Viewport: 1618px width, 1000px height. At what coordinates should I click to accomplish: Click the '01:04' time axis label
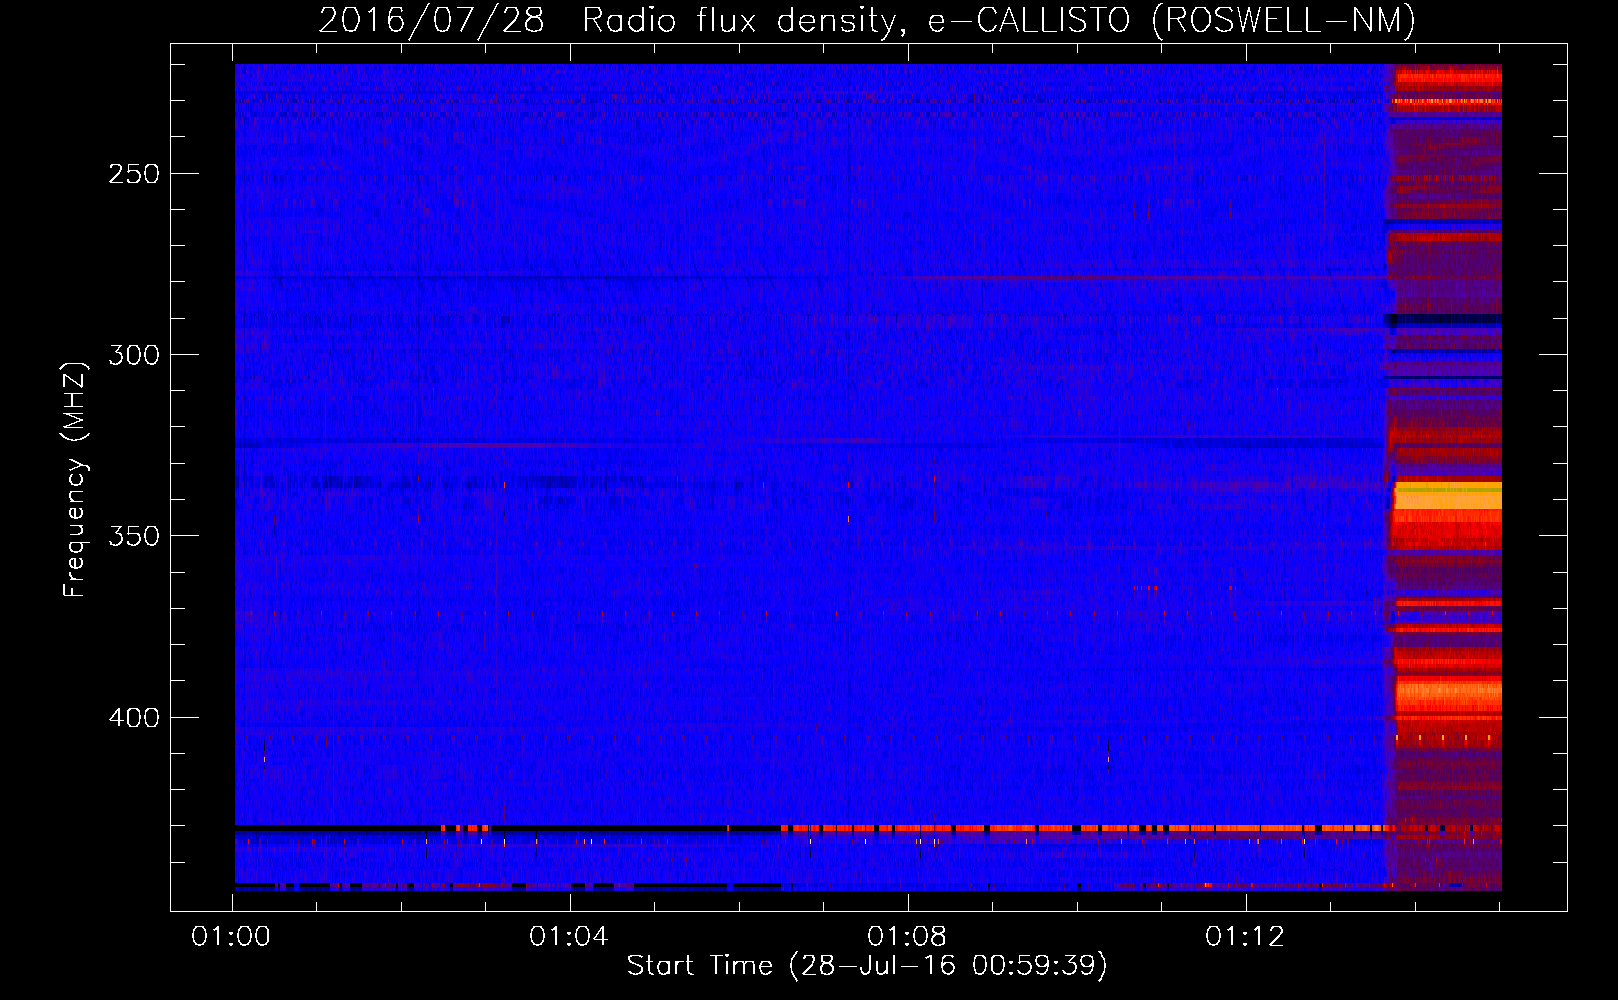coord(569,937)
